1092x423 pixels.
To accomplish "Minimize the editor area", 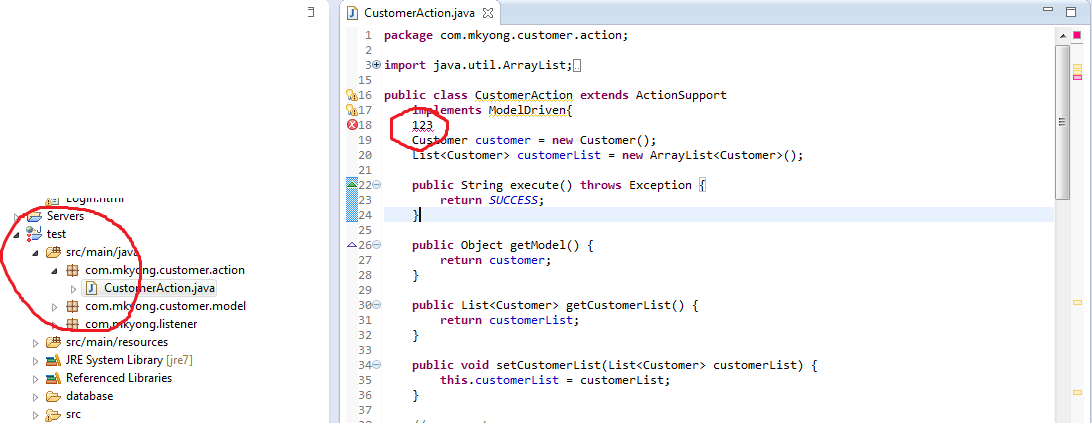I will coord(1049,10).
